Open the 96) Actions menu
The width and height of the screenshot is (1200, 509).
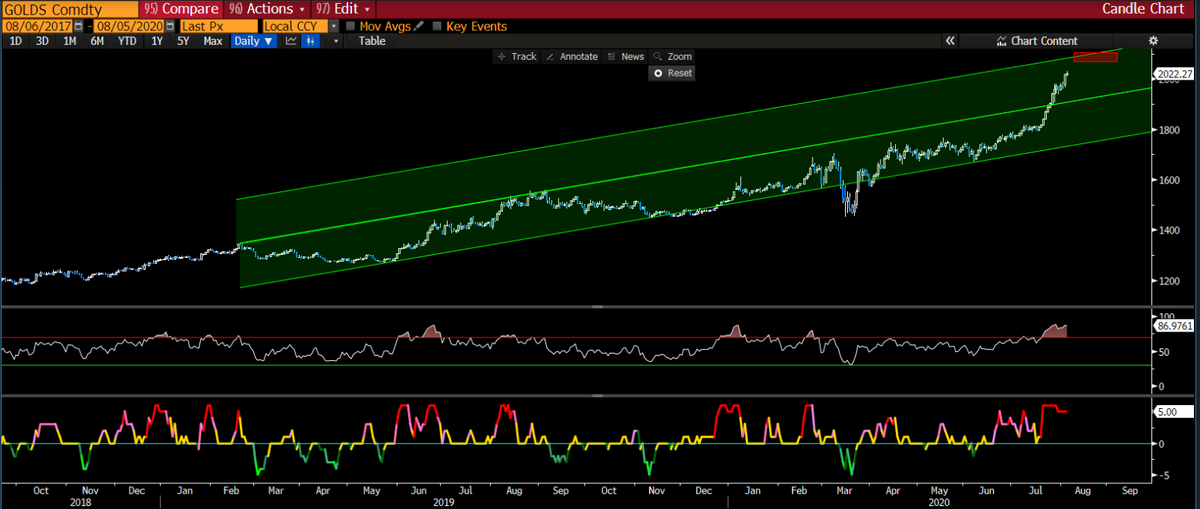pos(267,9)
